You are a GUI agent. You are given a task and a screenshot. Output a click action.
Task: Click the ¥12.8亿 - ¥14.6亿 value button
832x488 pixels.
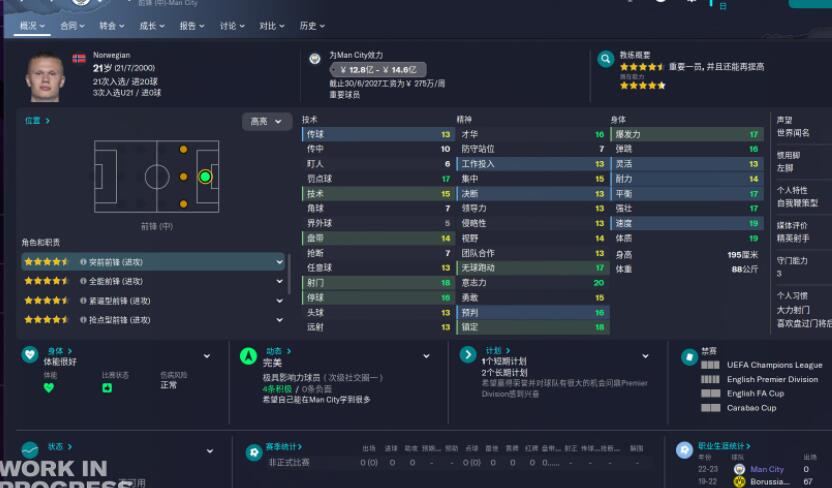378,69
